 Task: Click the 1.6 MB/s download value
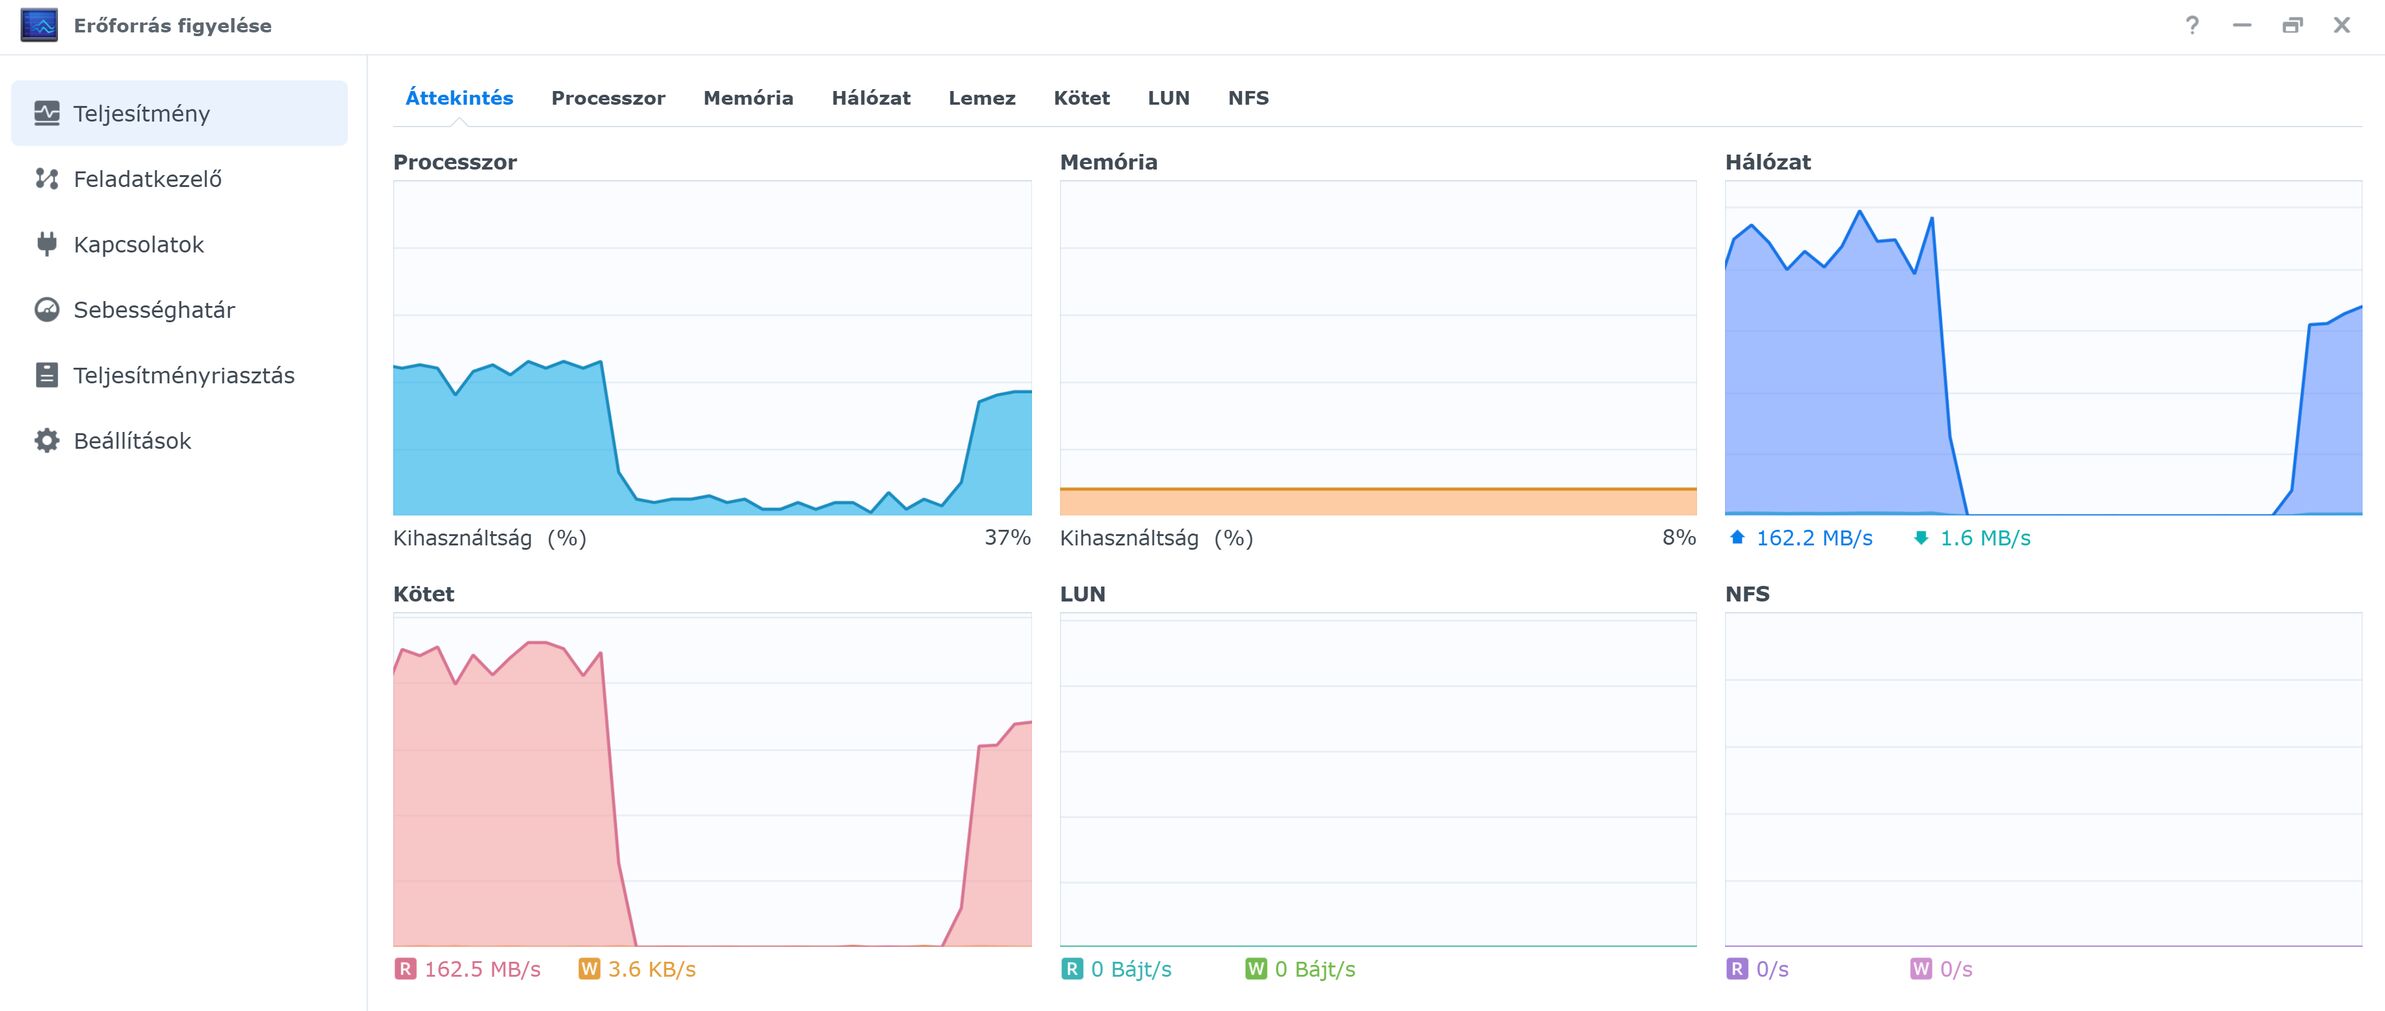[1985, 538]
